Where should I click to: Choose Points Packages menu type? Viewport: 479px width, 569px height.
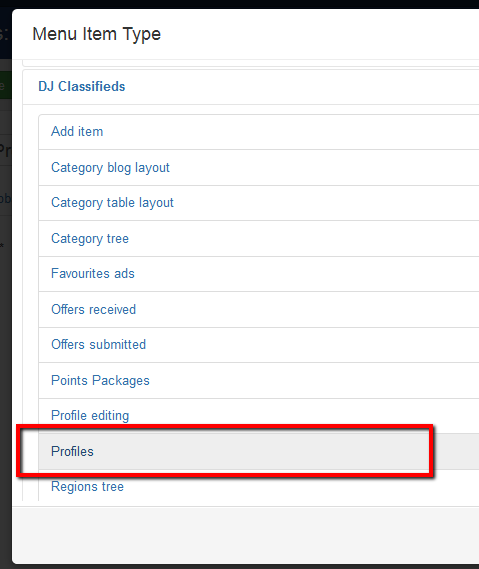(259, 380)
